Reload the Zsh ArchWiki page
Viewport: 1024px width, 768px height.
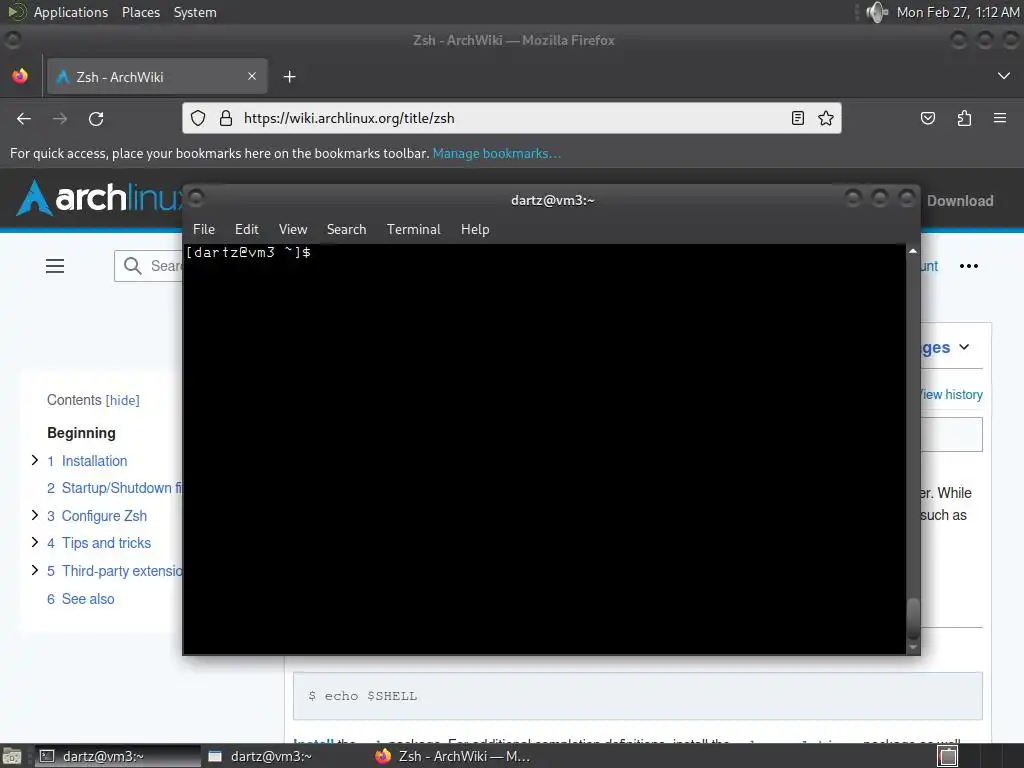coord(96,119)
